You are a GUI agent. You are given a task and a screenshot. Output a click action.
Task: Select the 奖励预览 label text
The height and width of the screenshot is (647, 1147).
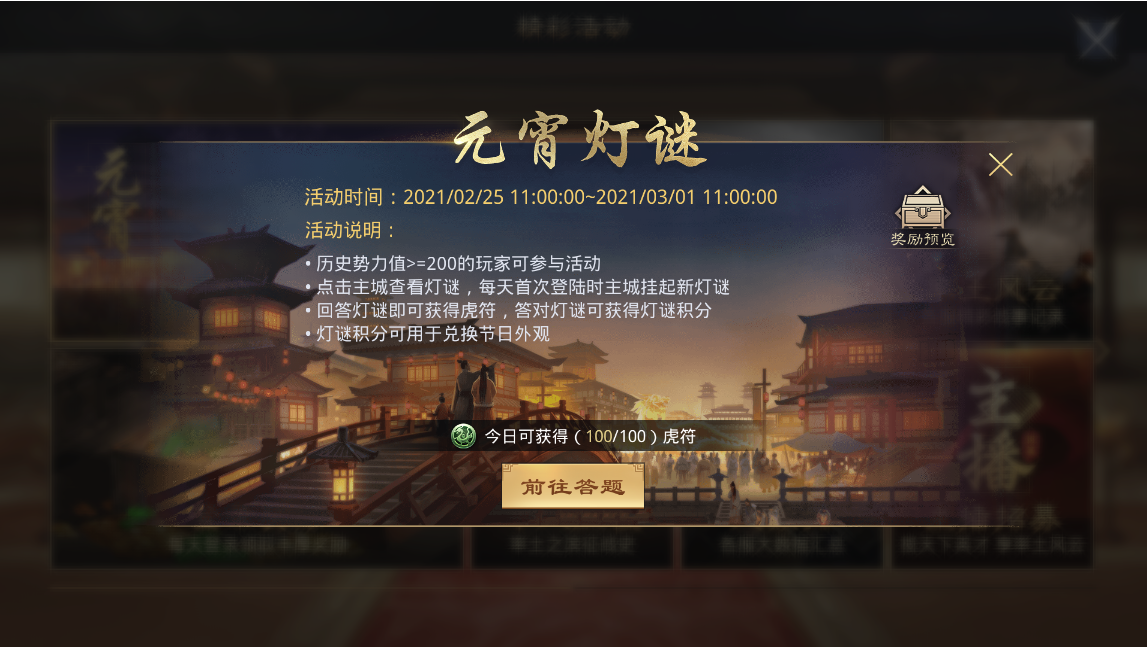[922, 239]
